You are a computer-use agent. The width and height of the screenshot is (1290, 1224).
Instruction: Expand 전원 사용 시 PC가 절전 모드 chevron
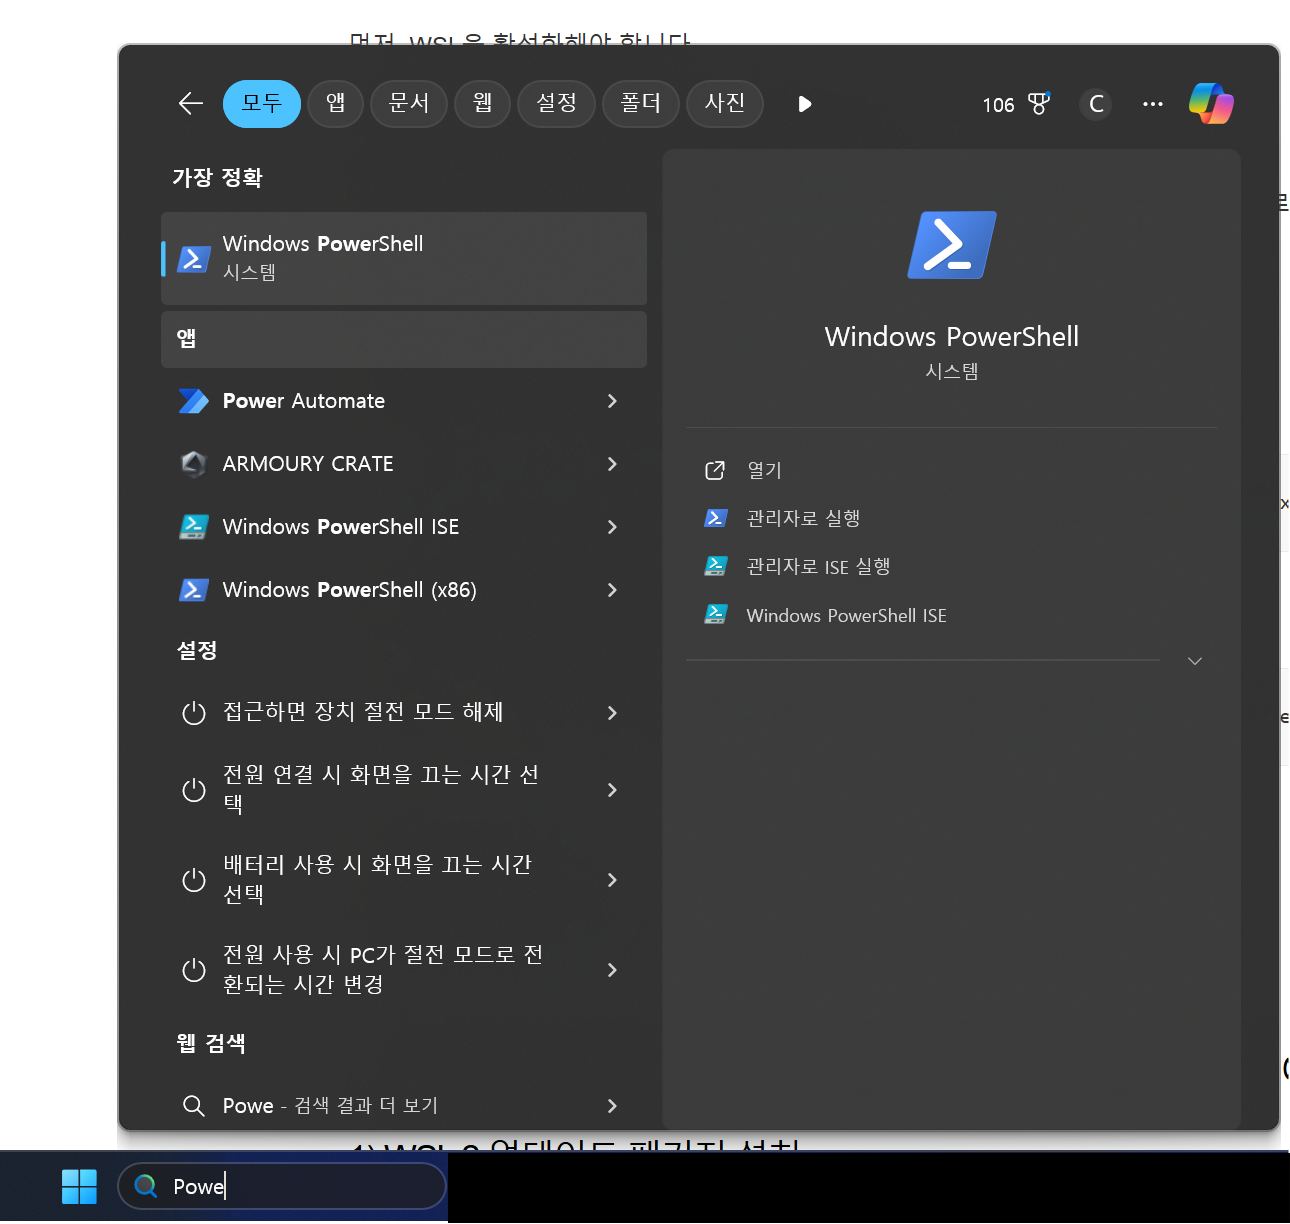pyautogui.click(x=612, y=970)
